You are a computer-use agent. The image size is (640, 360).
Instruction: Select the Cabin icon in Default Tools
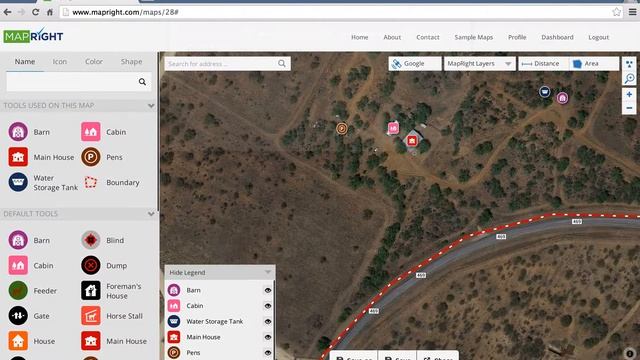click(18, 265)
